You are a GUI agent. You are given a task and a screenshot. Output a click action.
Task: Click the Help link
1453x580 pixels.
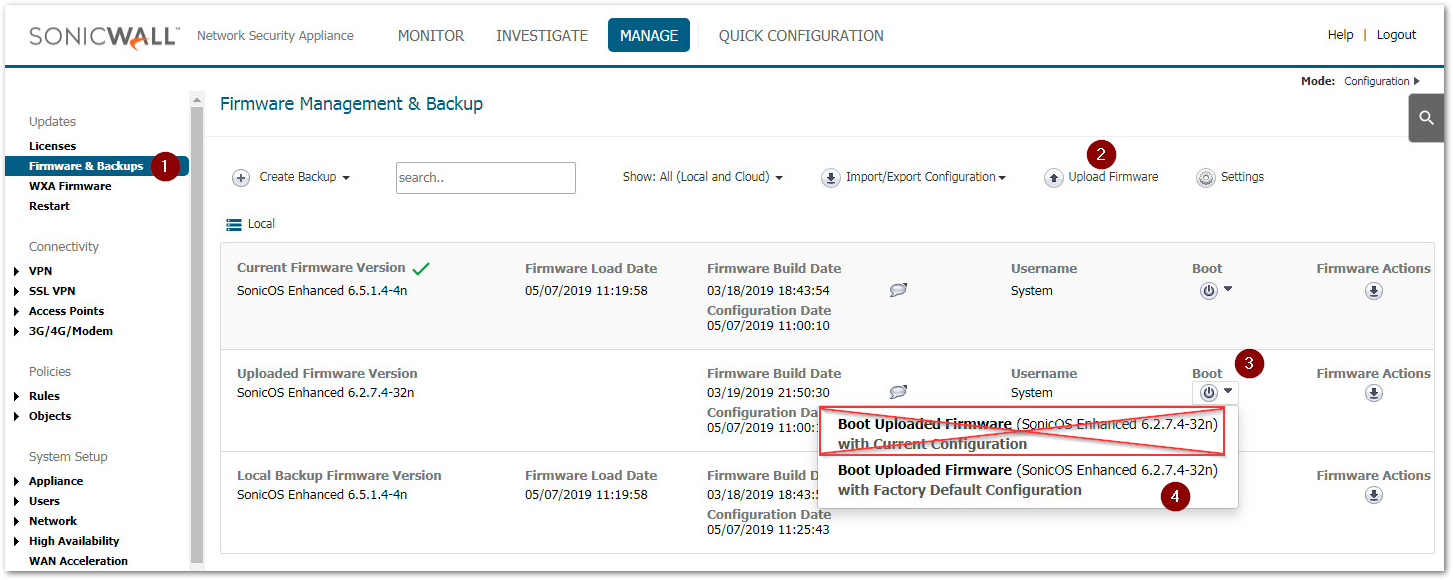[x=1340, y=35]
